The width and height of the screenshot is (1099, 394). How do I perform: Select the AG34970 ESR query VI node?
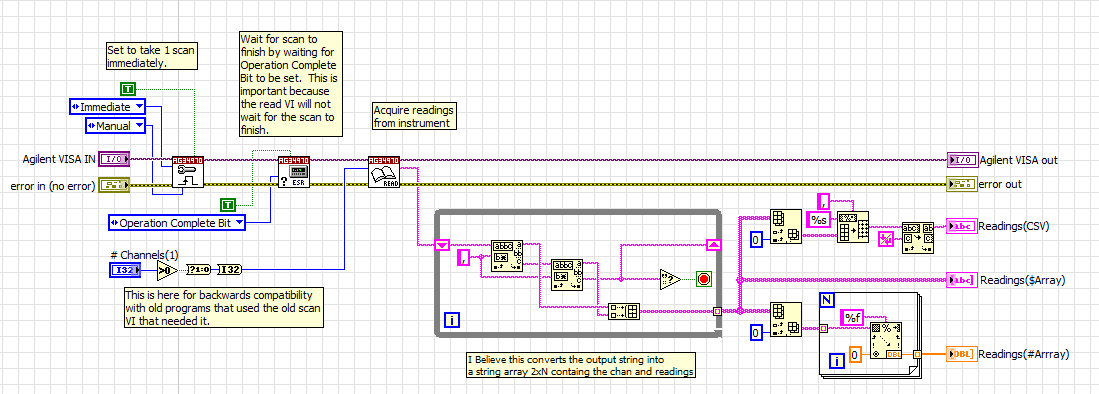click(x=293, y=172)
